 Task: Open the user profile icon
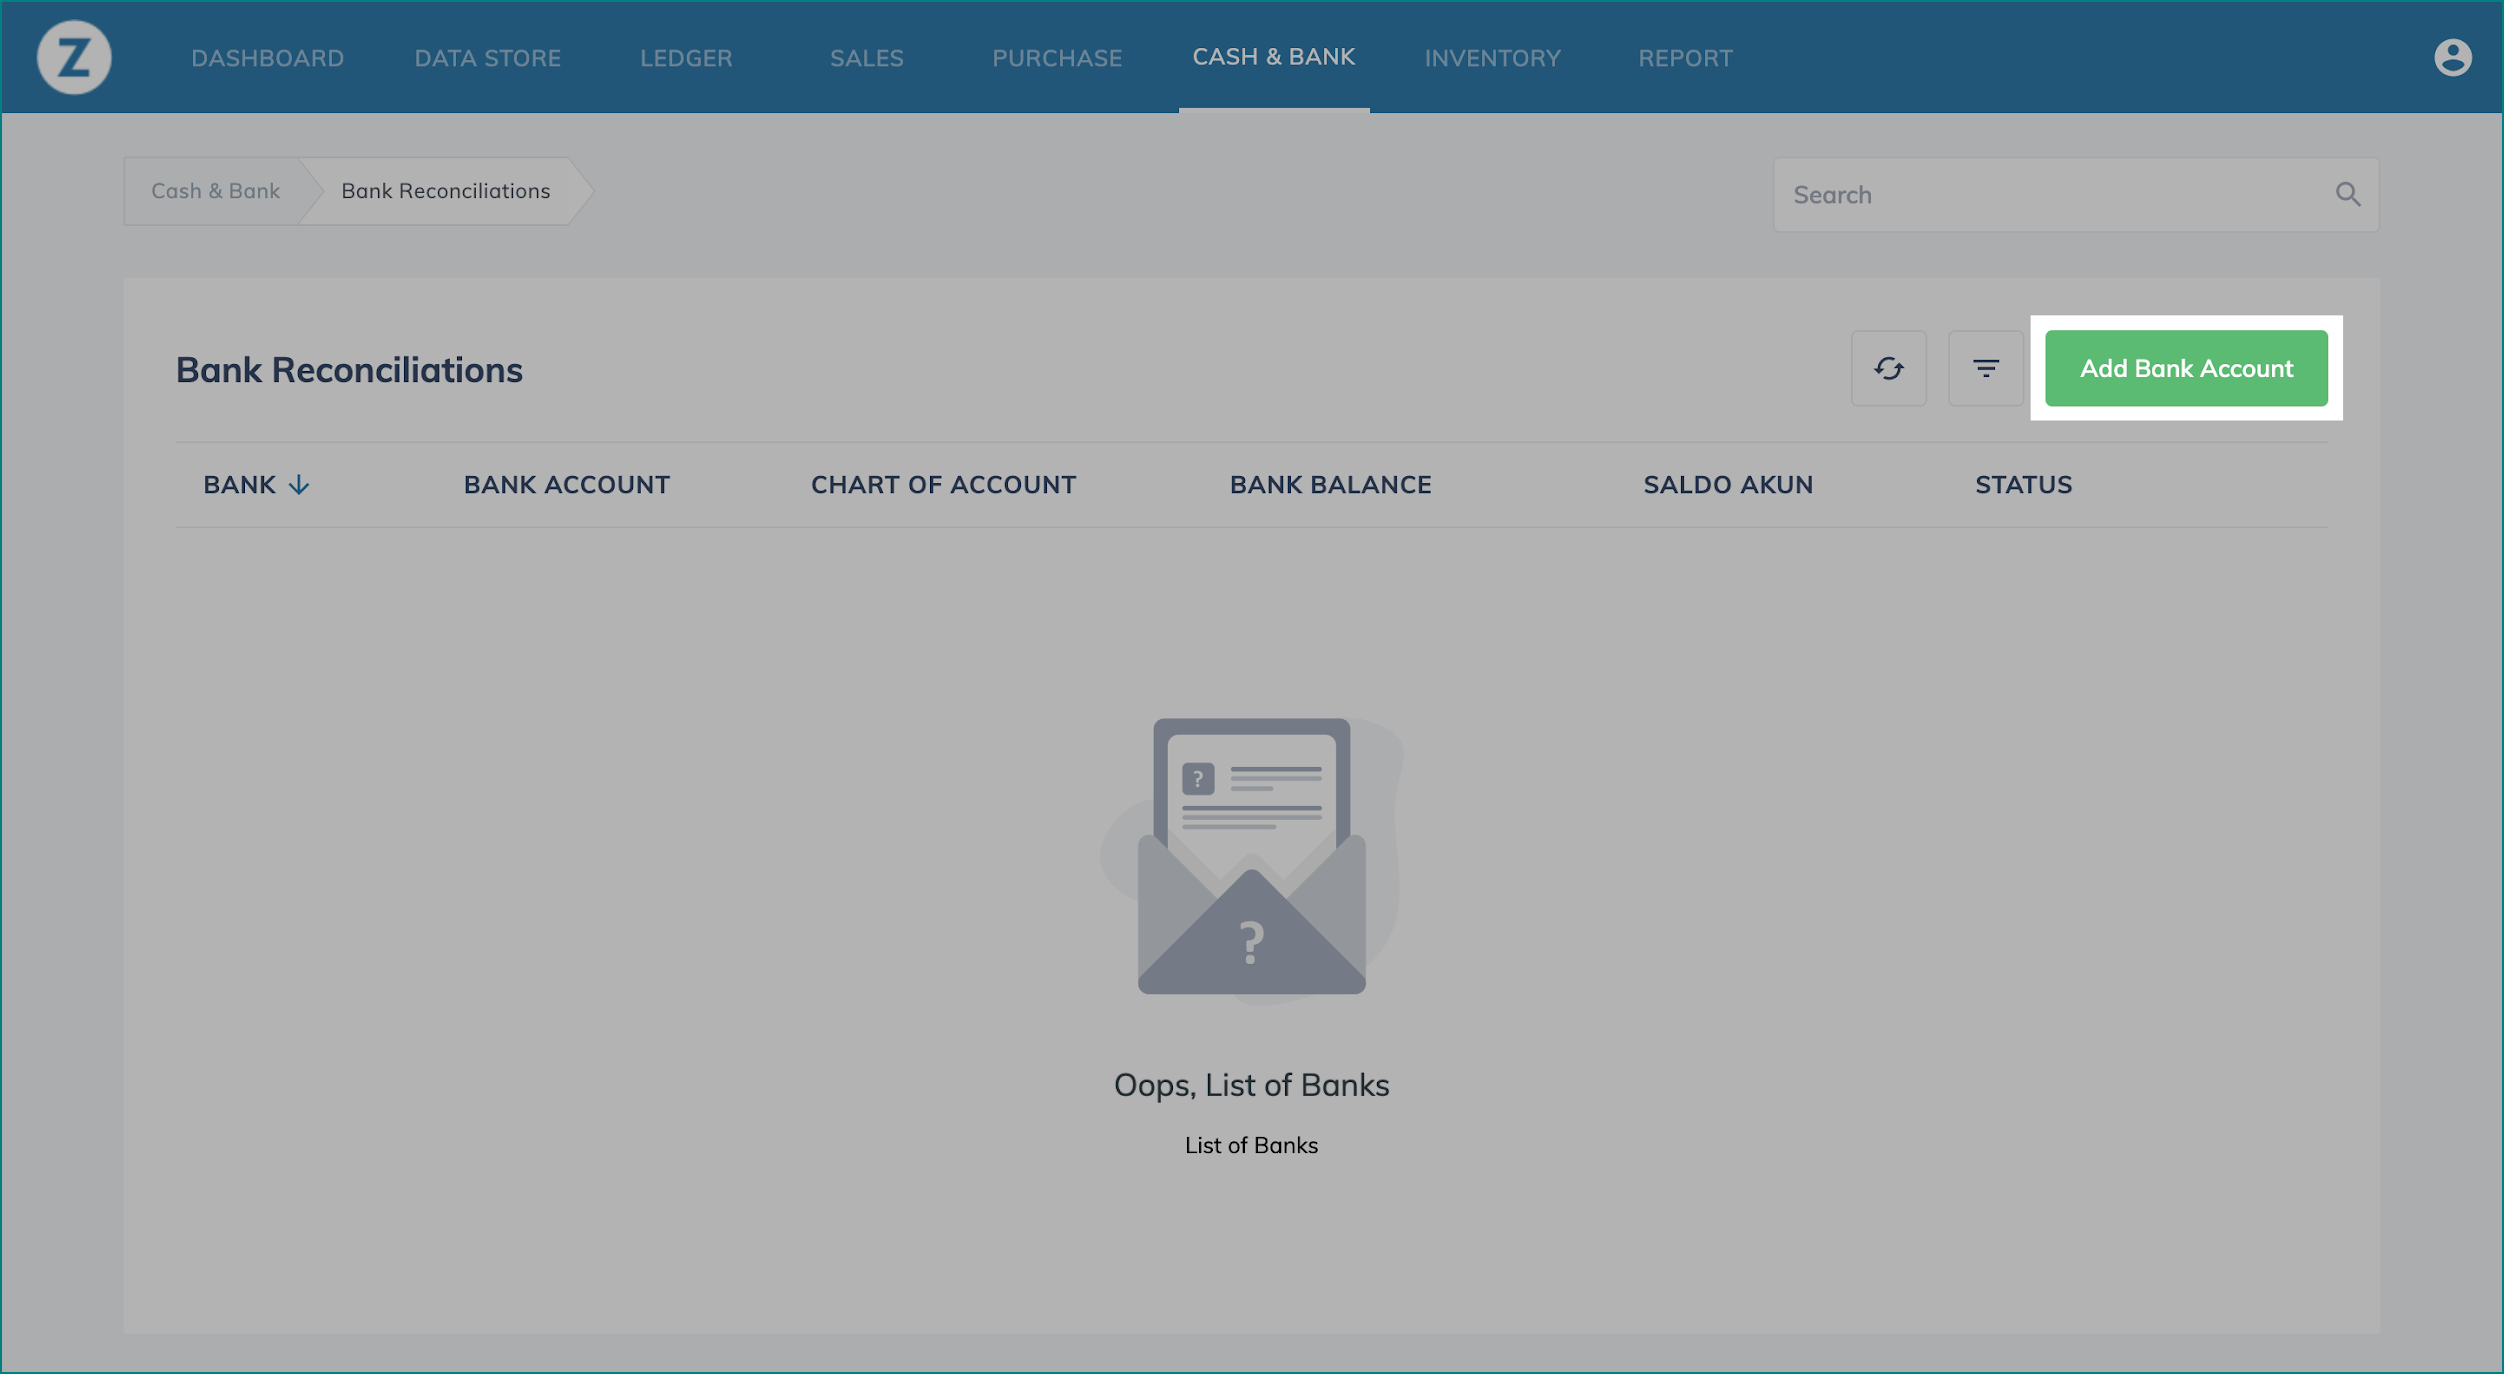(2452, 57)
